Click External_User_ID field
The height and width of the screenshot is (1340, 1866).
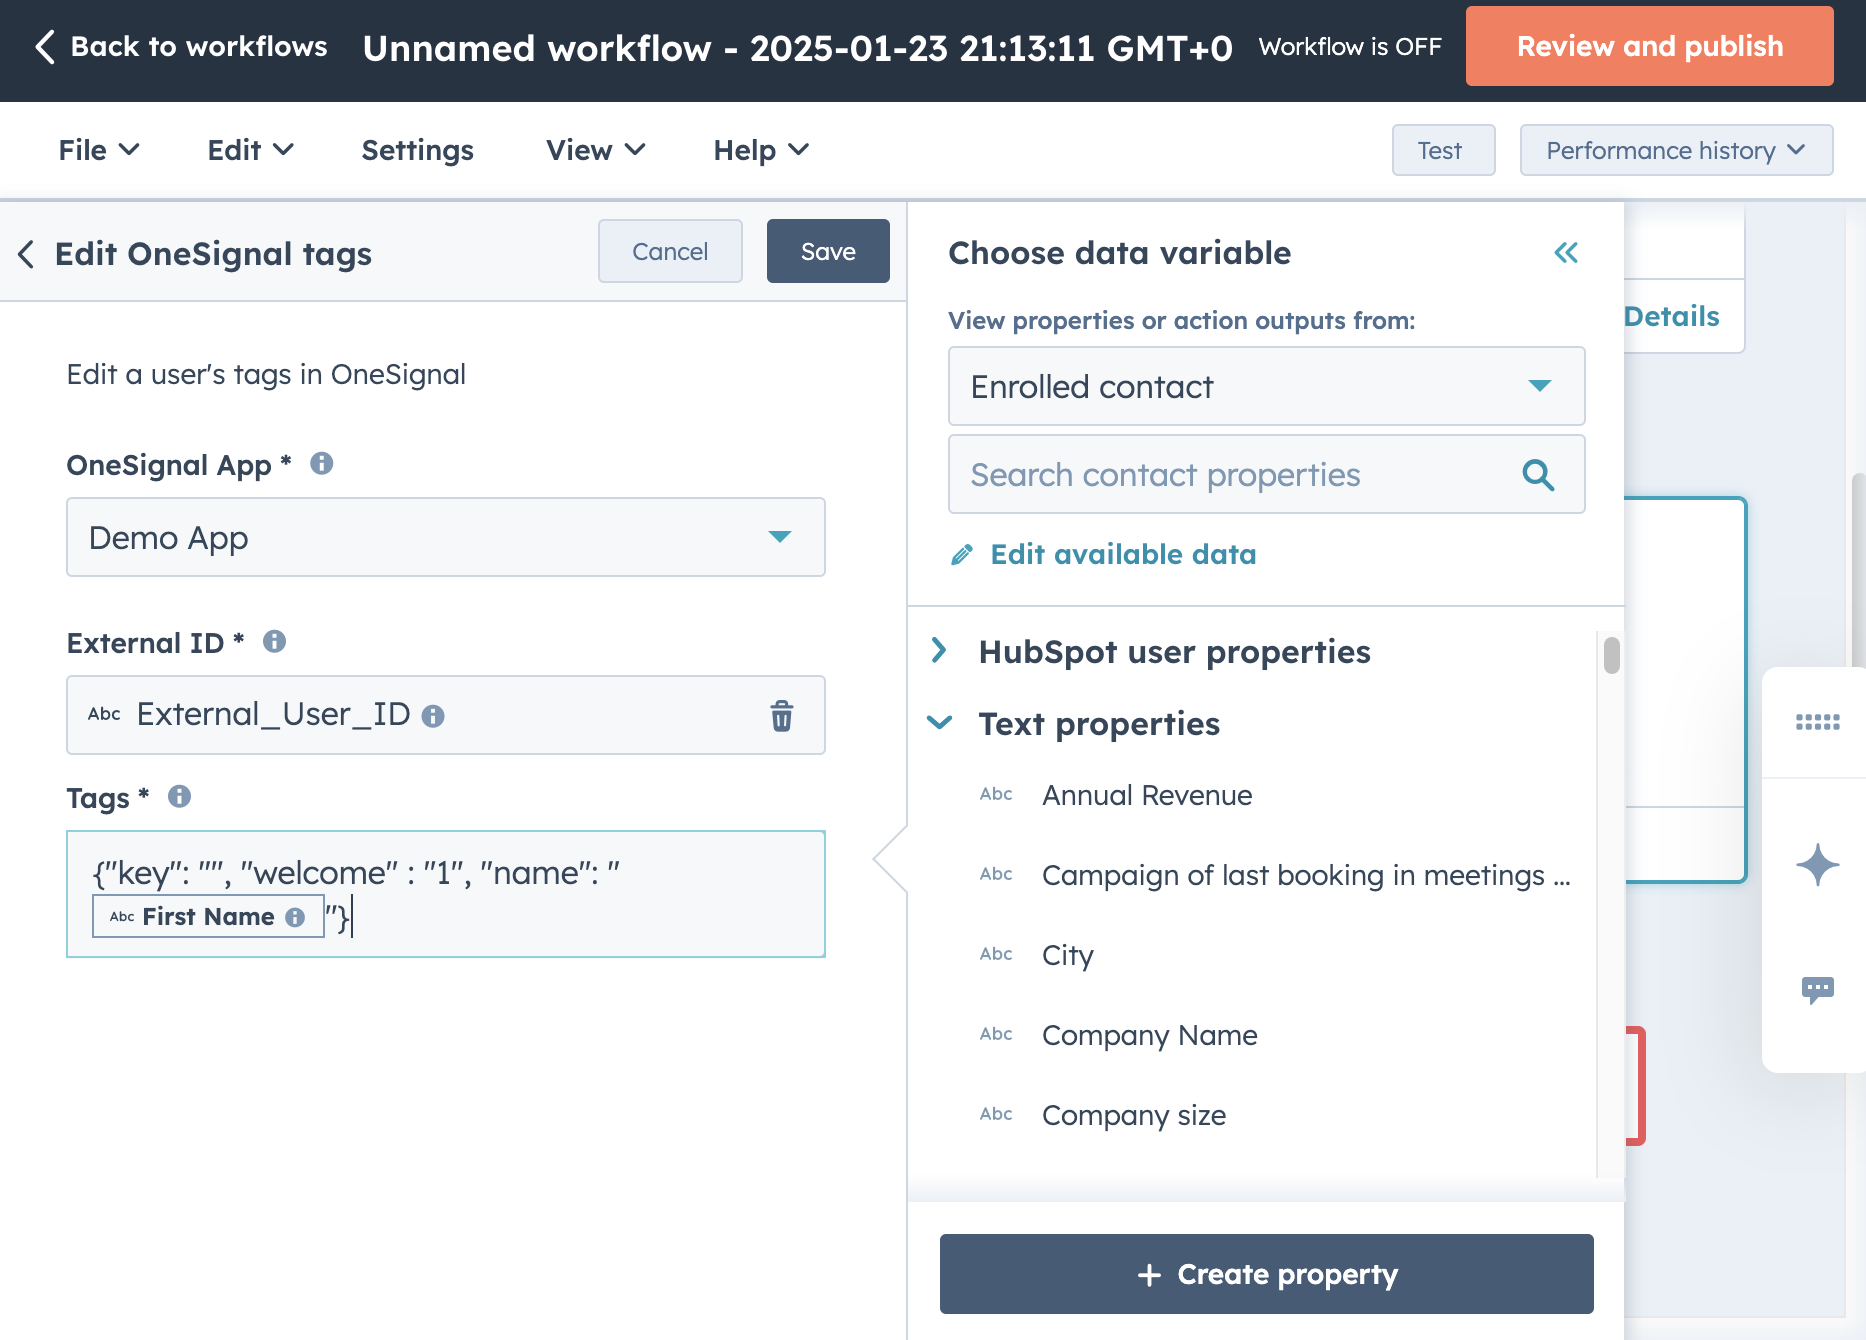[x=446, y=715]
